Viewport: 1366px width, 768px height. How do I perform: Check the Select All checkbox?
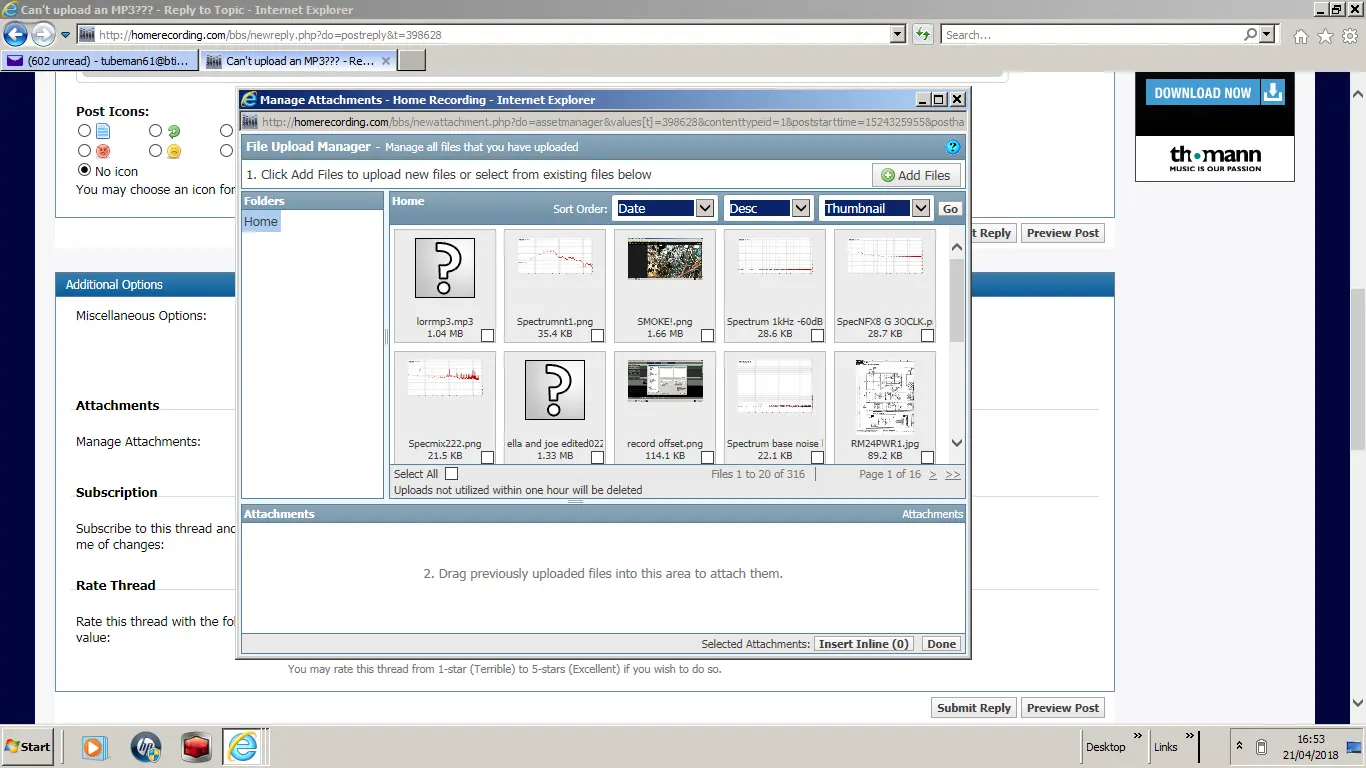[x=451, y=474]
